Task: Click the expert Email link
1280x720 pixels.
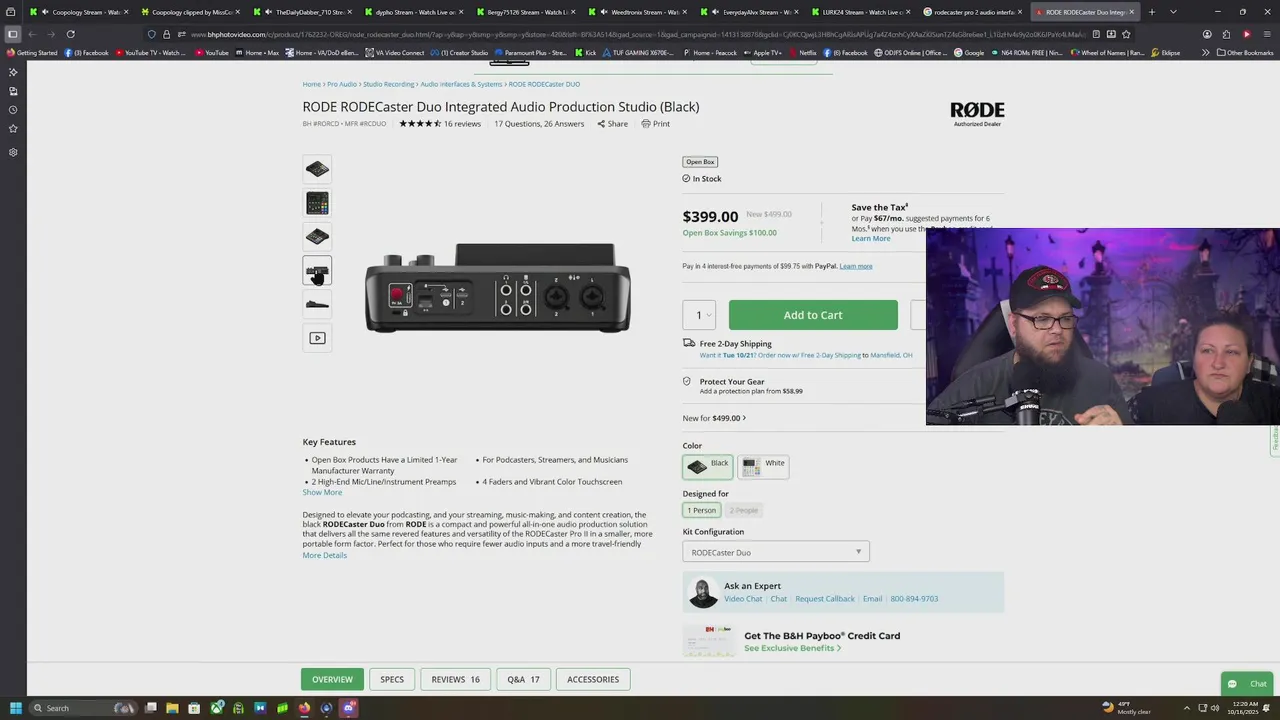Action: pos(873,599)
